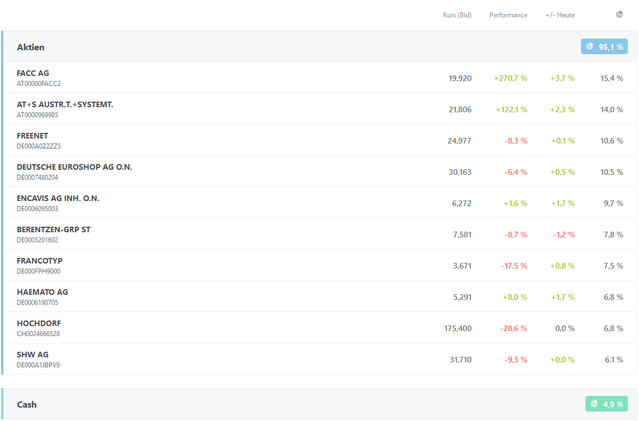Click SHW AG price 31,710

[x=461, y=360]
